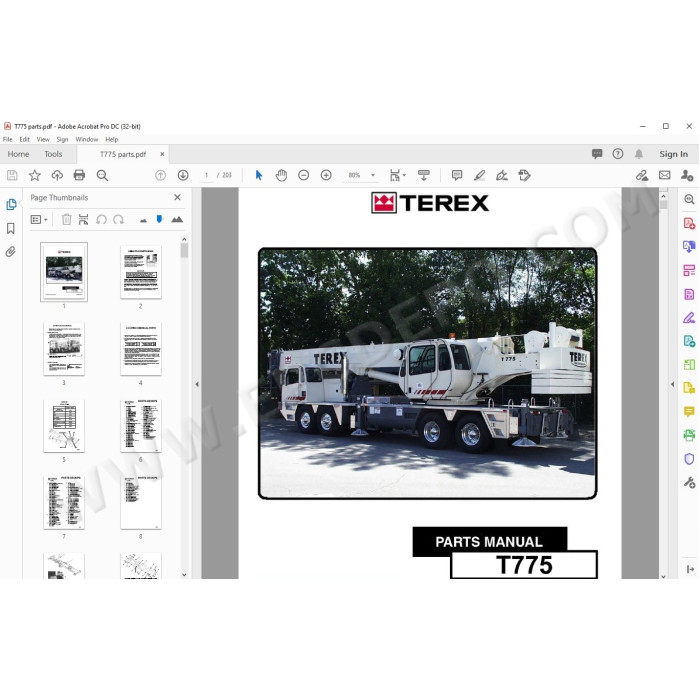Click the page number input field
The image size is (700, 700).
(x=206, y=175)
